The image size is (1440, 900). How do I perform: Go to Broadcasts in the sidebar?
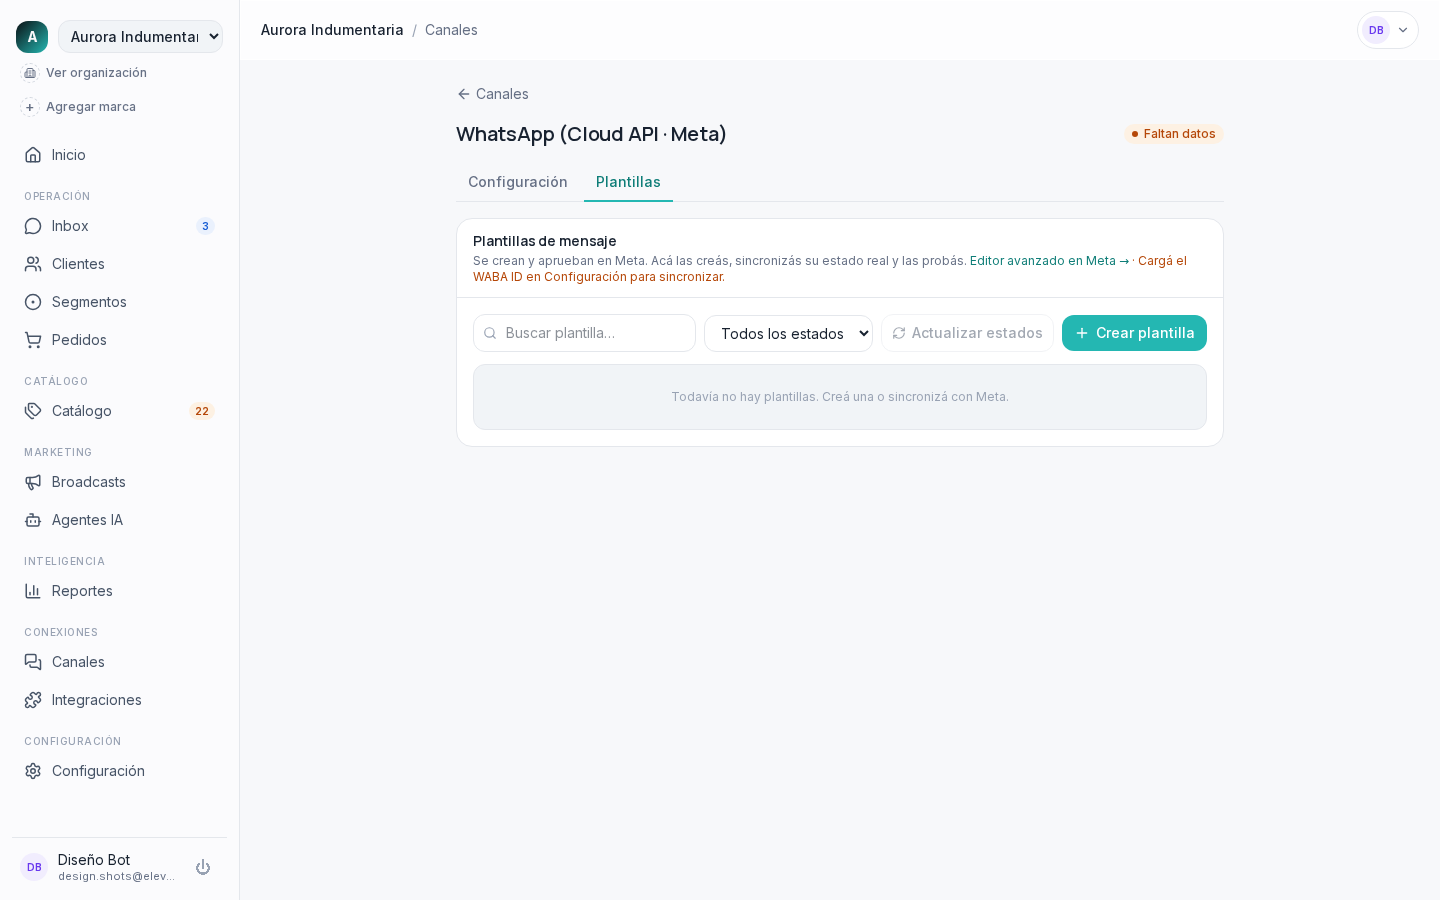120,482
